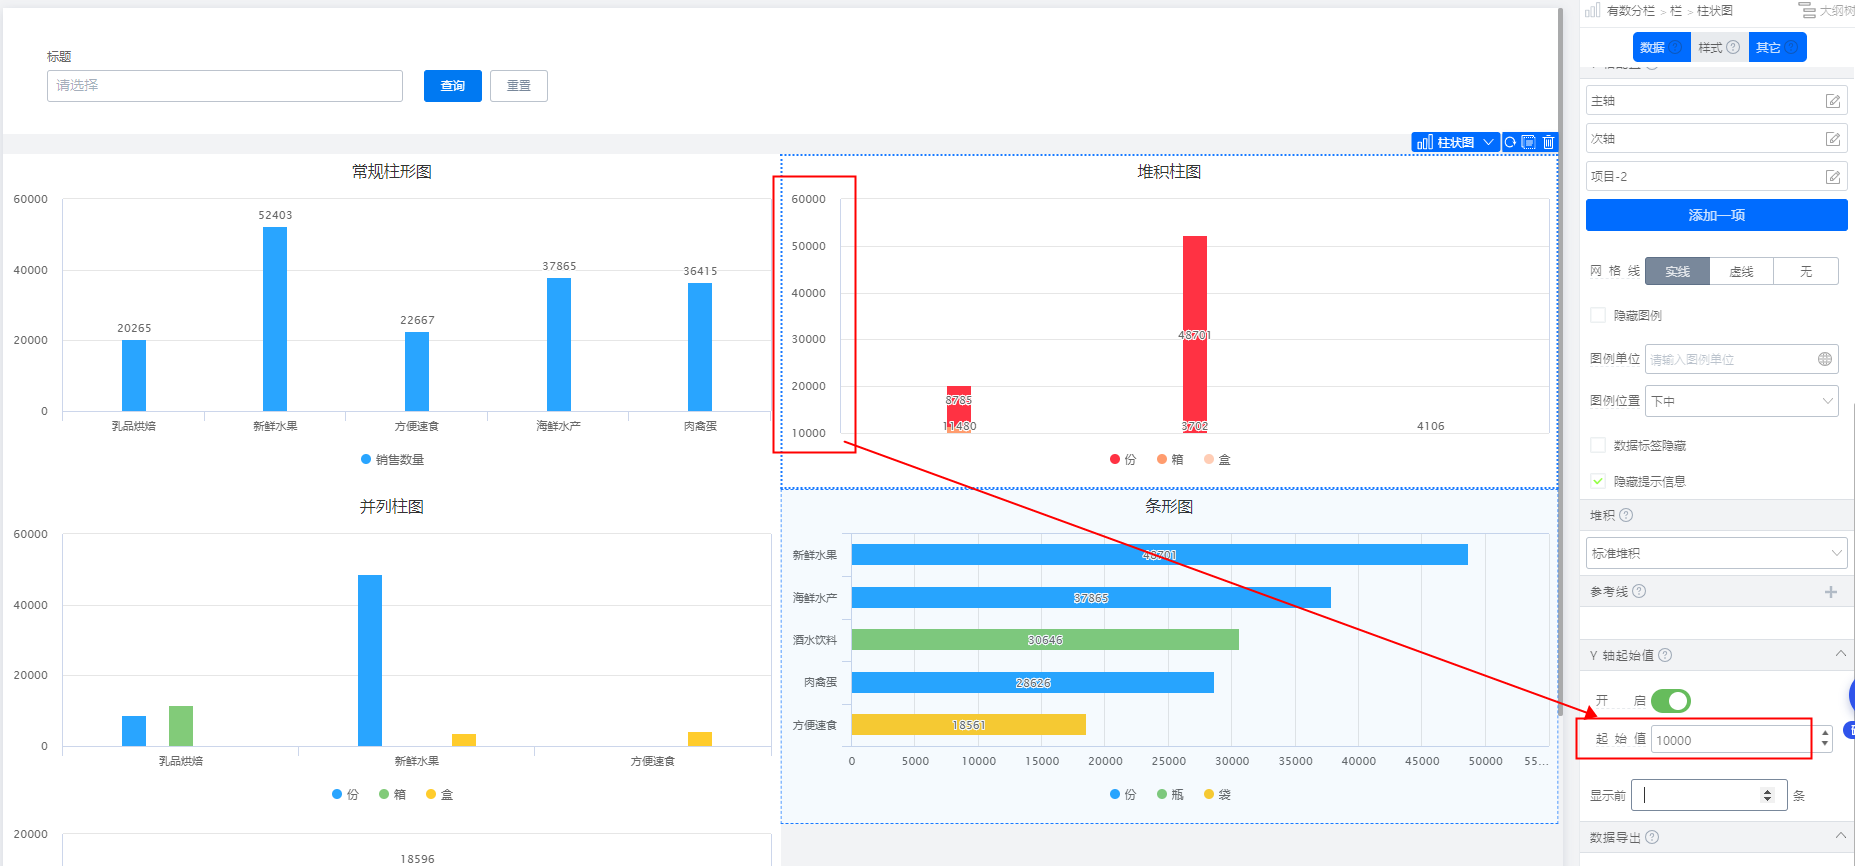Click the 袋 yellow legend marker in 条形图
This screenshot has height=866, width=1855.
1209,794
